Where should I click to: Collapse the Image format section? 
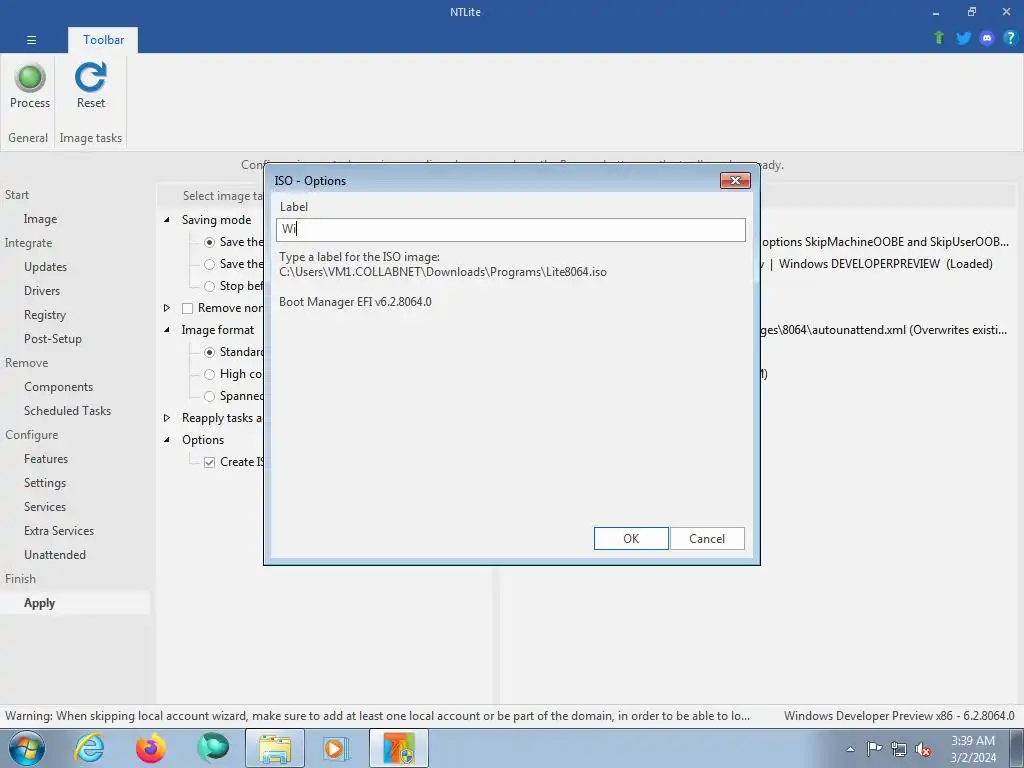click(x=167, y=330)
